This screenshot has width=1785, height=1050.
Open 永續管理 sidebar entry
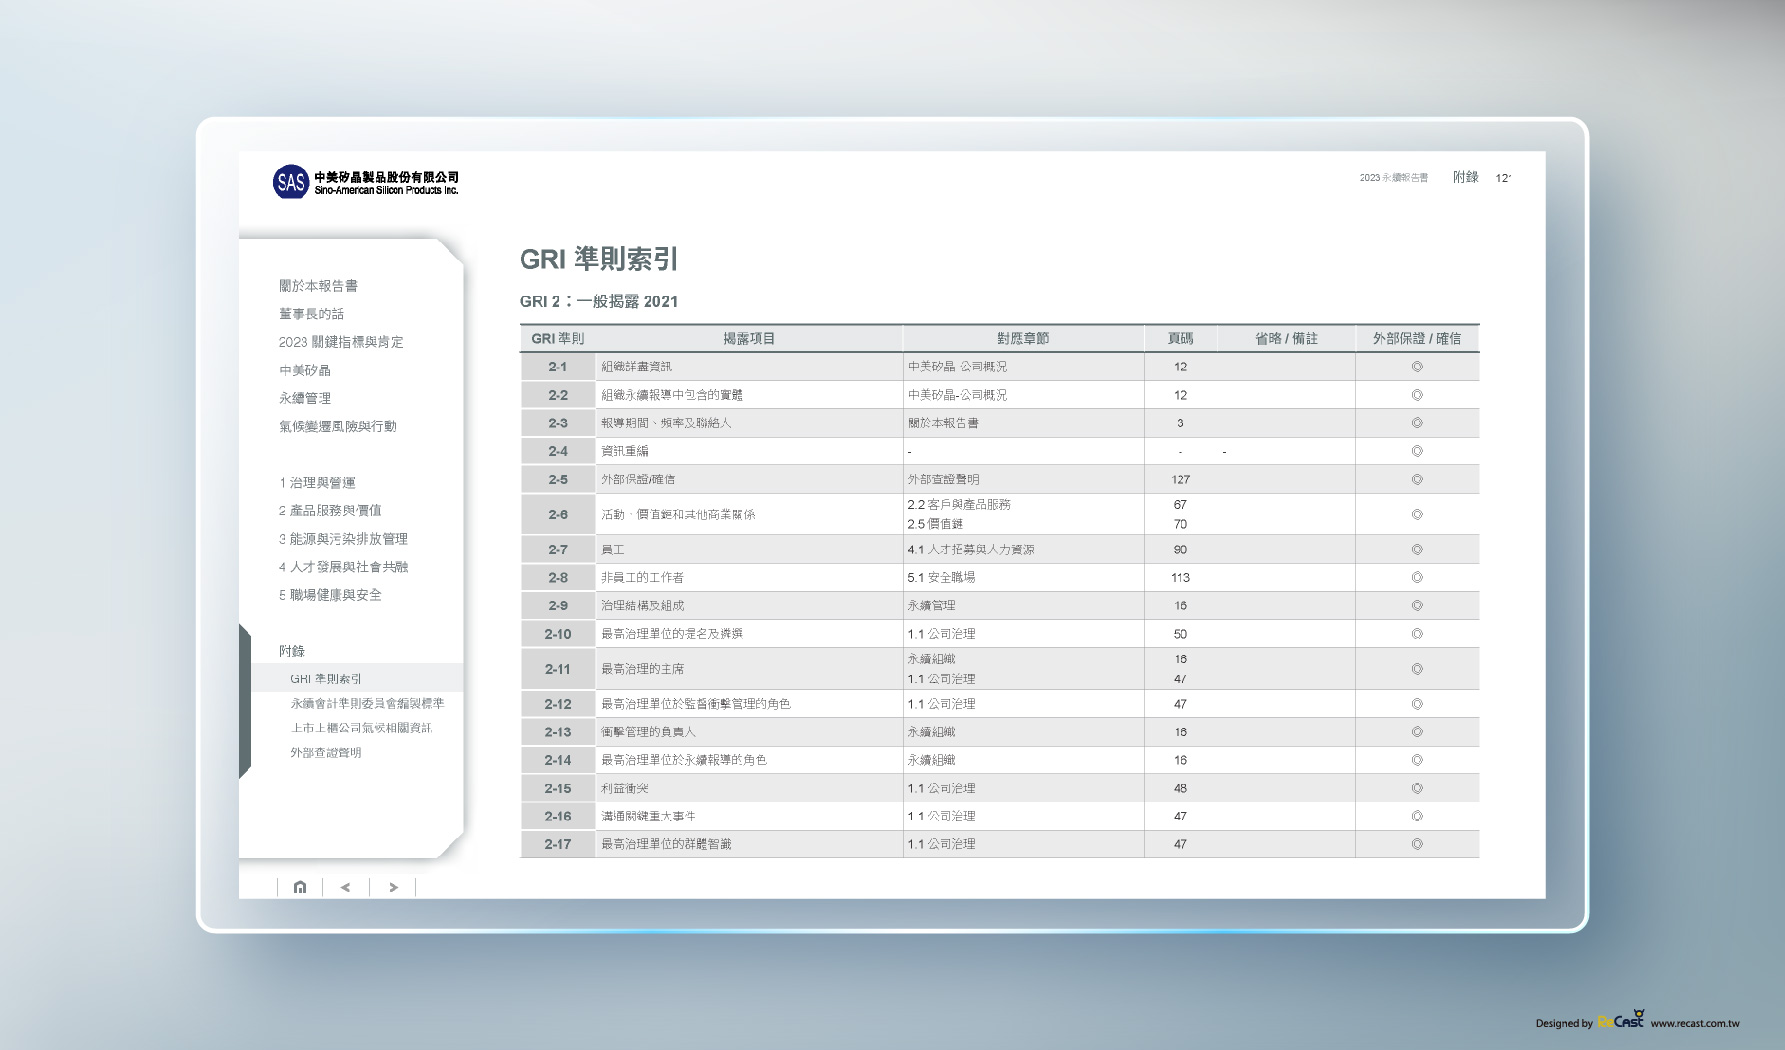pos(305,398)
